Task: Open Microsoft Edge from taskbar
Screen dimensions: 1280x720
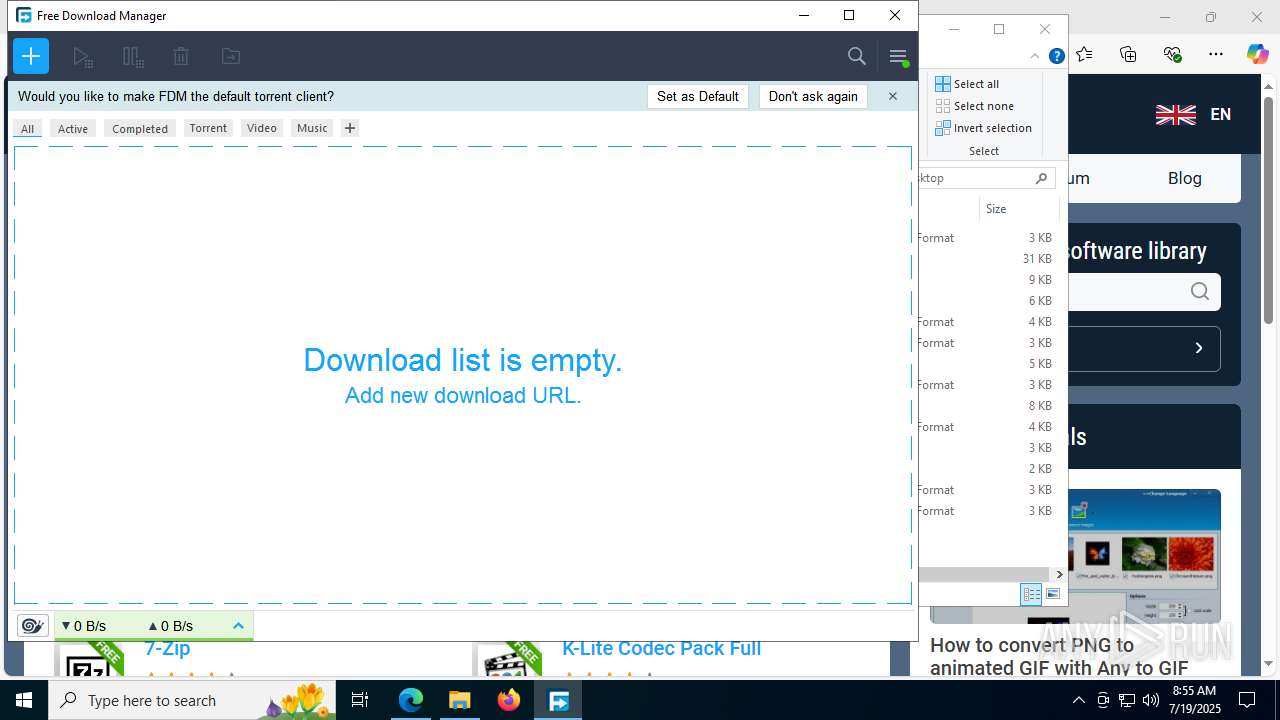Action: [x=411, y=700]
